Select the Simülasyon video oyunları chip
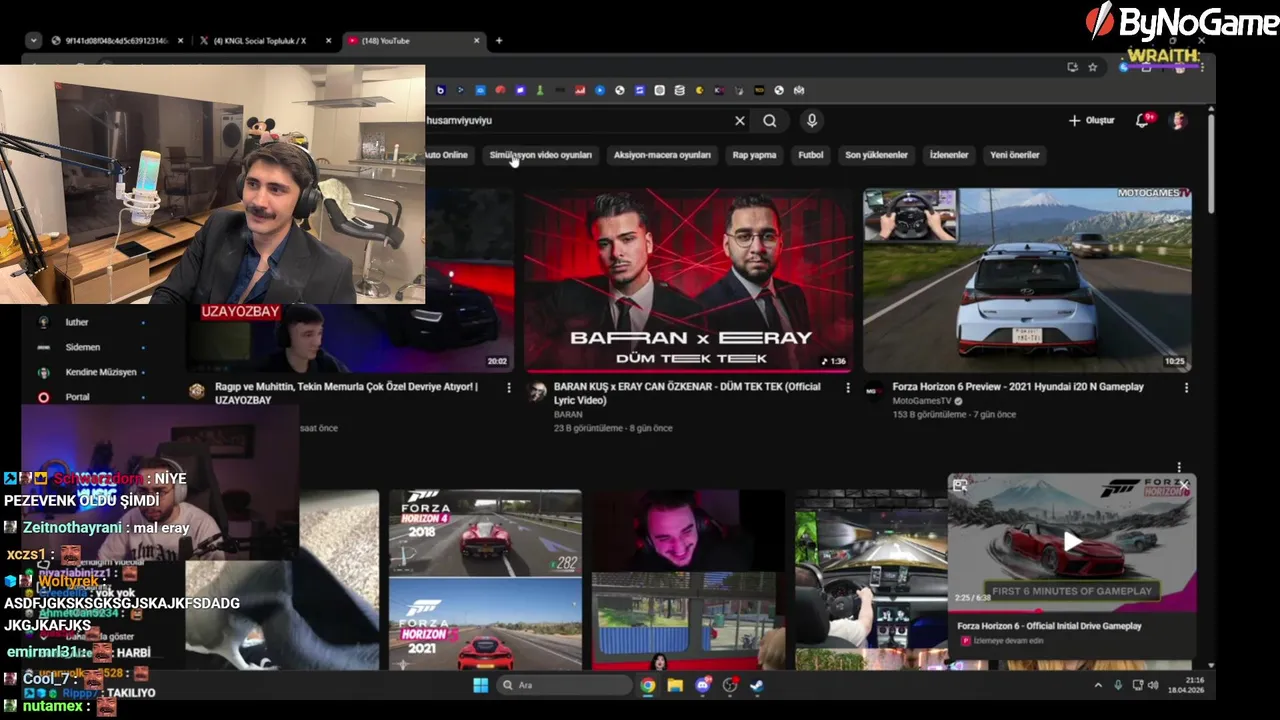1280x720 pixels. tap(541, 155)
